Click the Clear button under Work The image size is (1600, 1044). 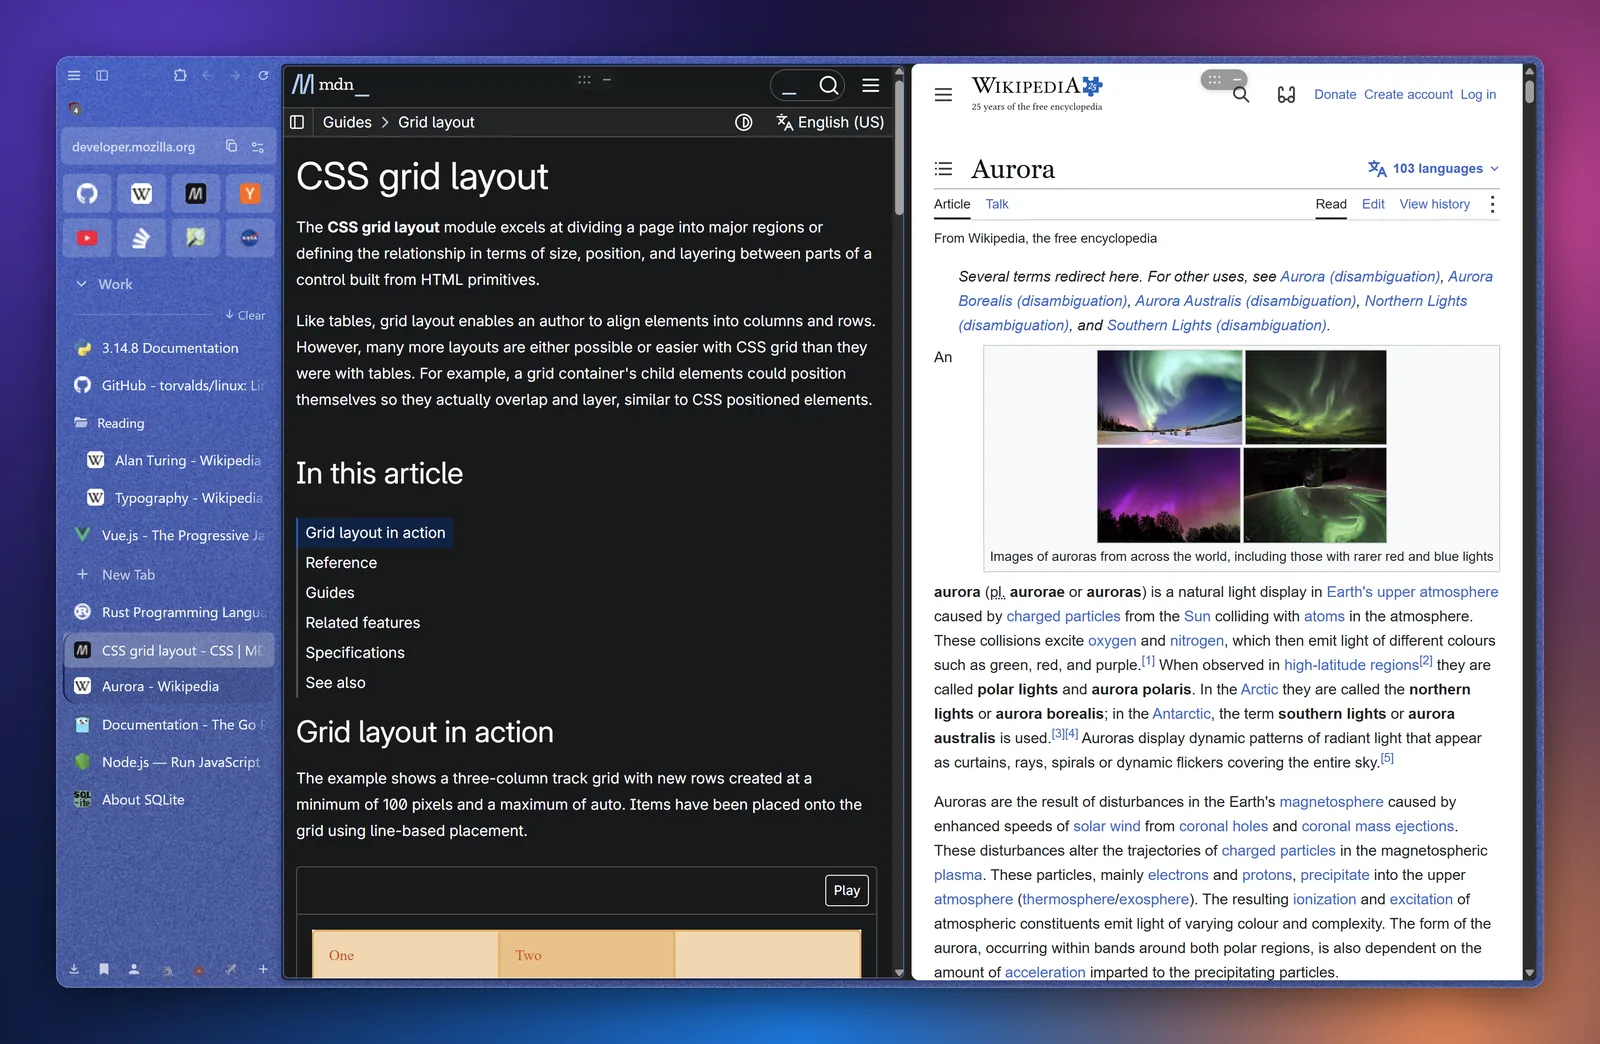click(246, 315)
